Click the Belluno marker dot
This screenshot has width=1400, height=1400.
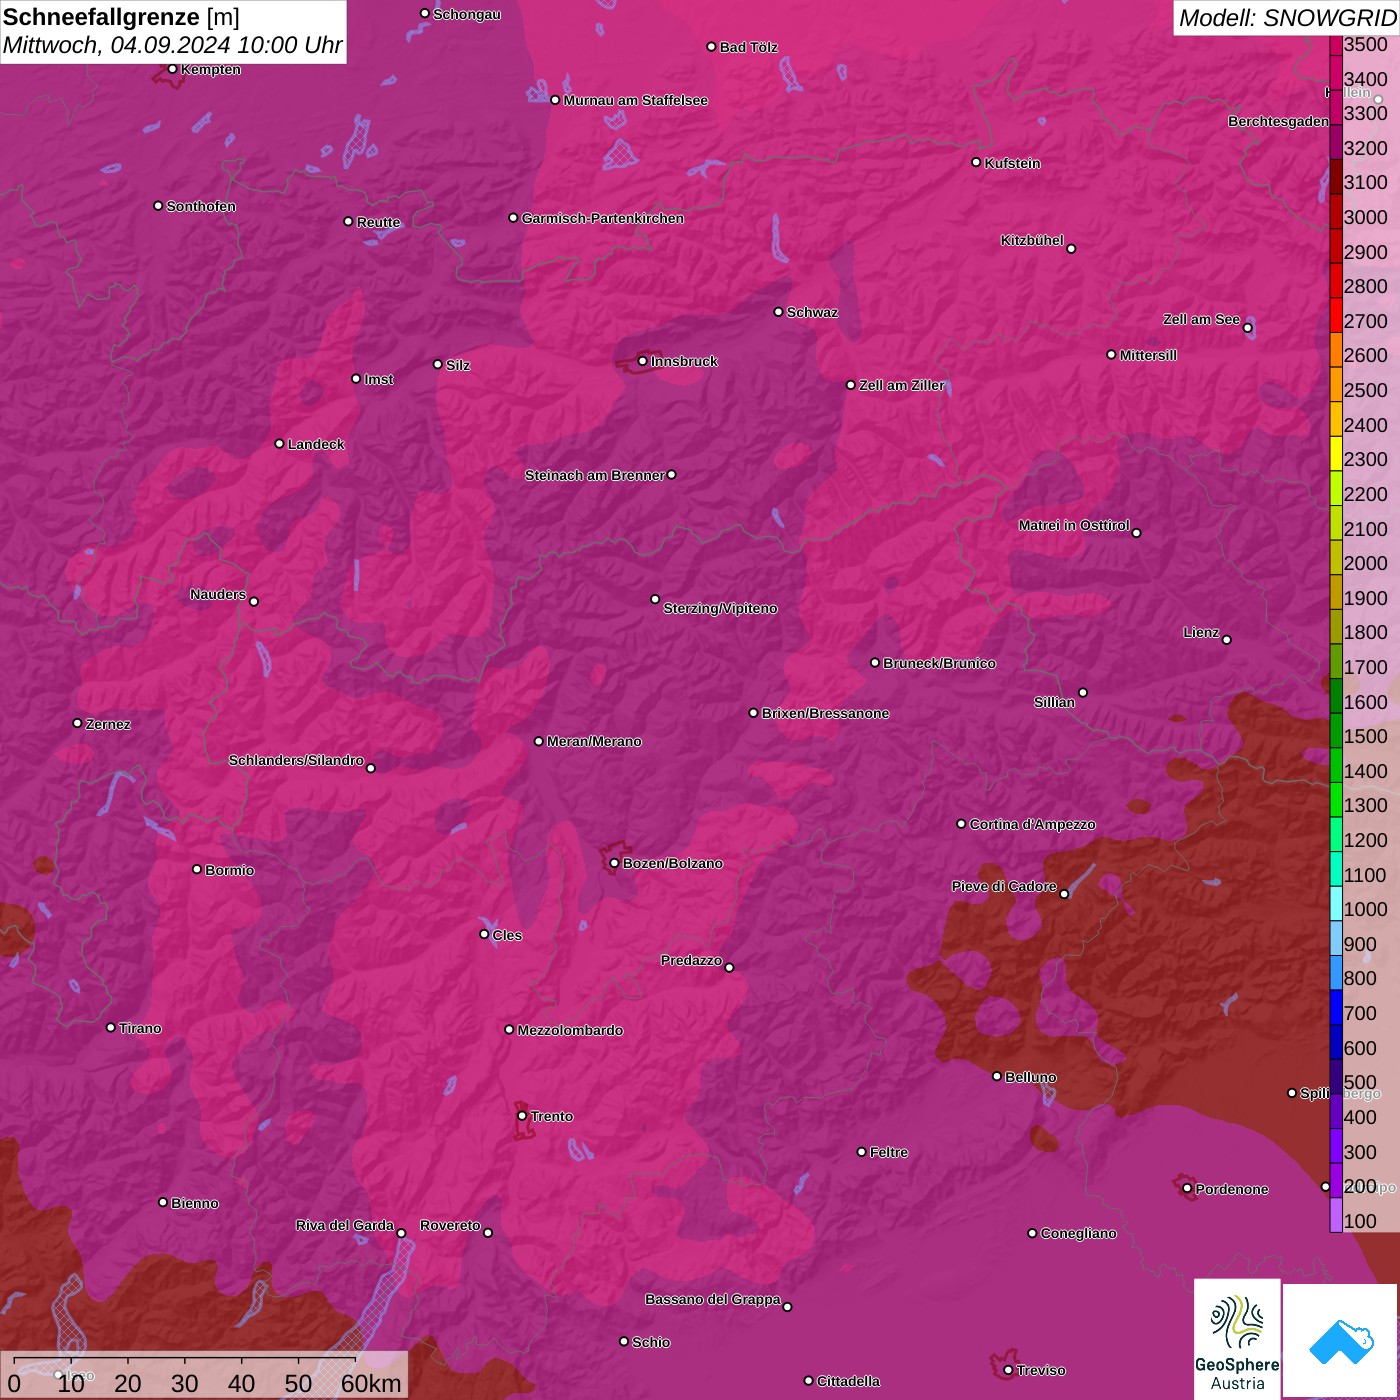(x=996, y=1076)
